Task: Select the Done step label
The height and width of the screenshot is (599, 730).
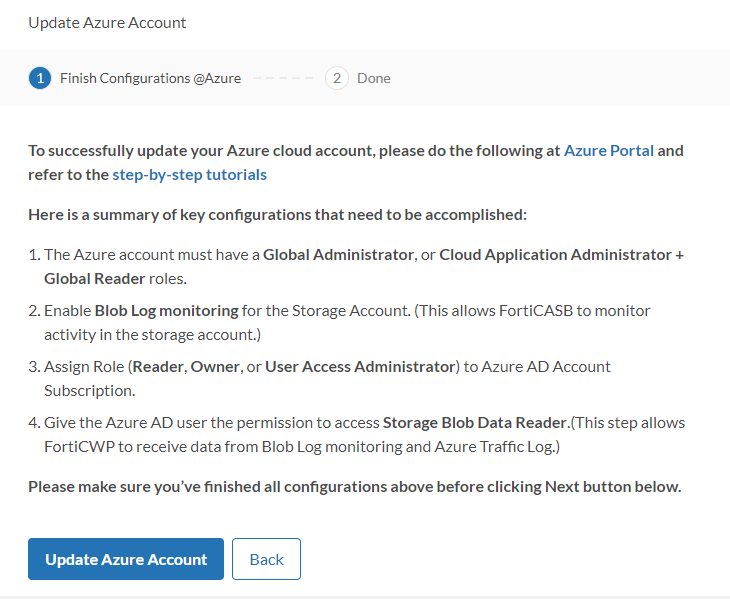Action: pos(373,78)
